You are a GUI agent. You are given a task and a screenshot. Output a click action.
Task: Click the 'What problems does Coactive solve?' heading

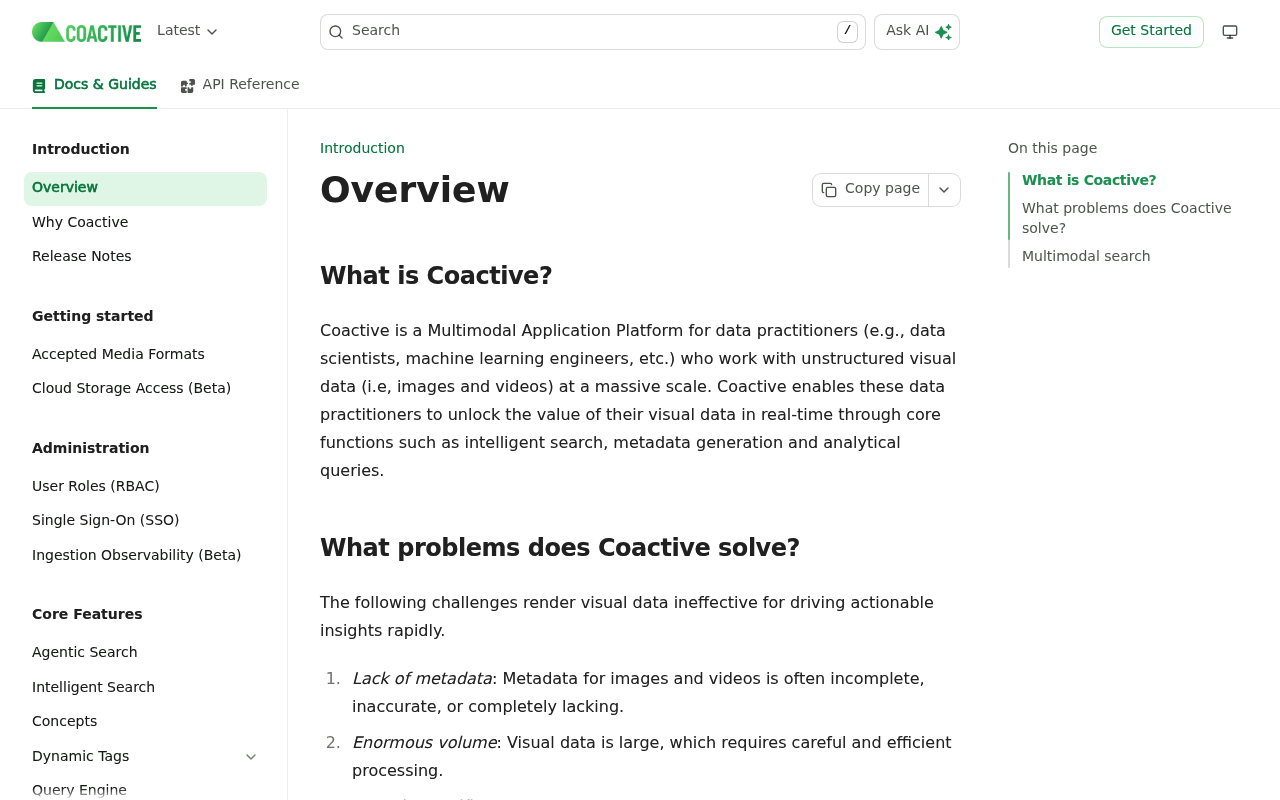[x=560, y=548]
